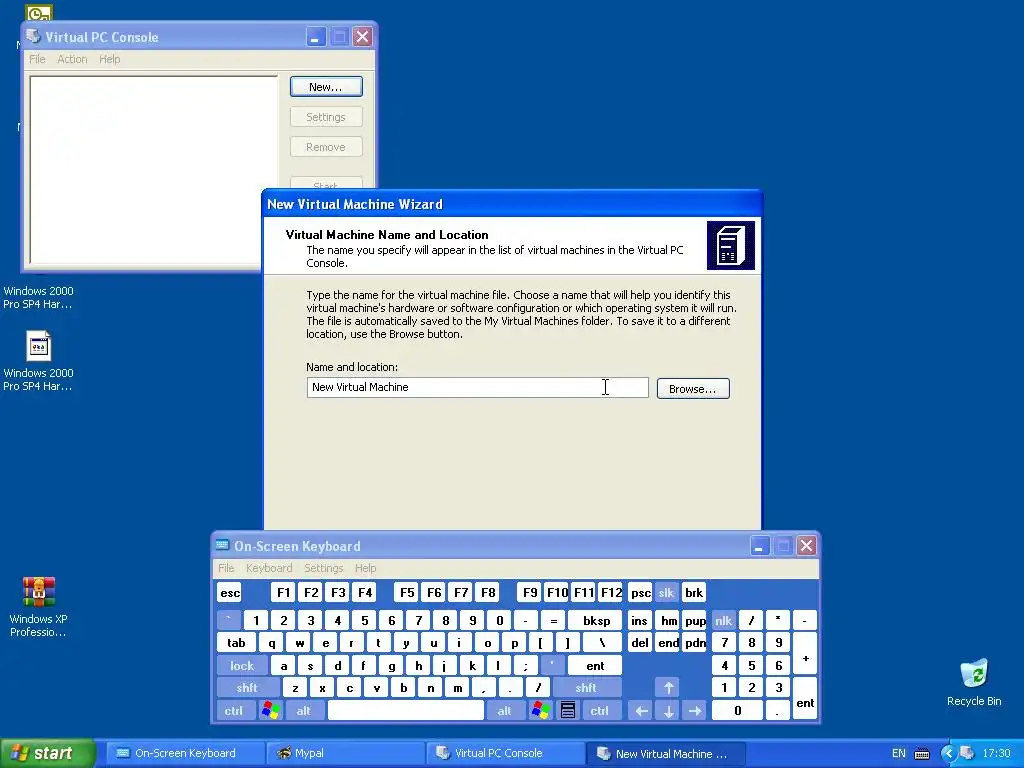Open the Start menu

tap(48, 753)
